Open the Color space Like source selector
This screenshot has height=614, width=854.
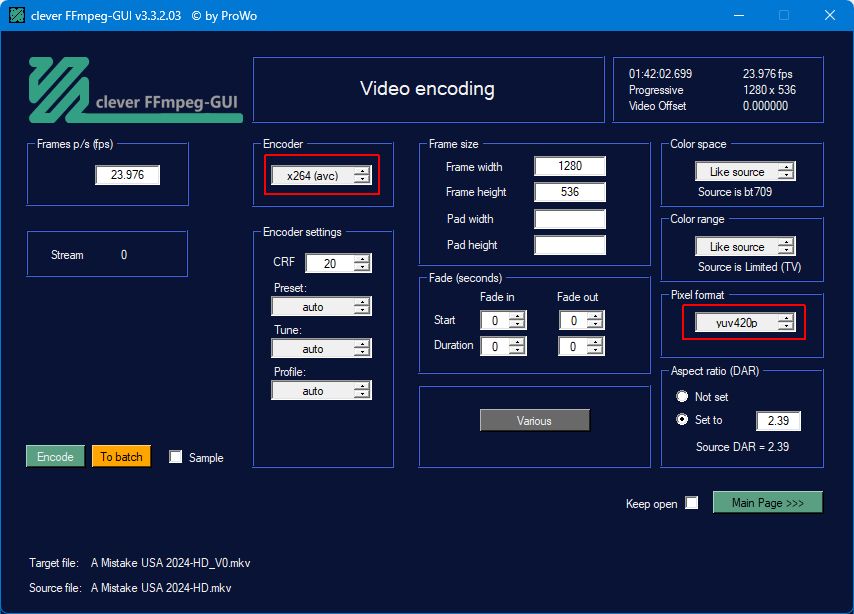[745, 172]
